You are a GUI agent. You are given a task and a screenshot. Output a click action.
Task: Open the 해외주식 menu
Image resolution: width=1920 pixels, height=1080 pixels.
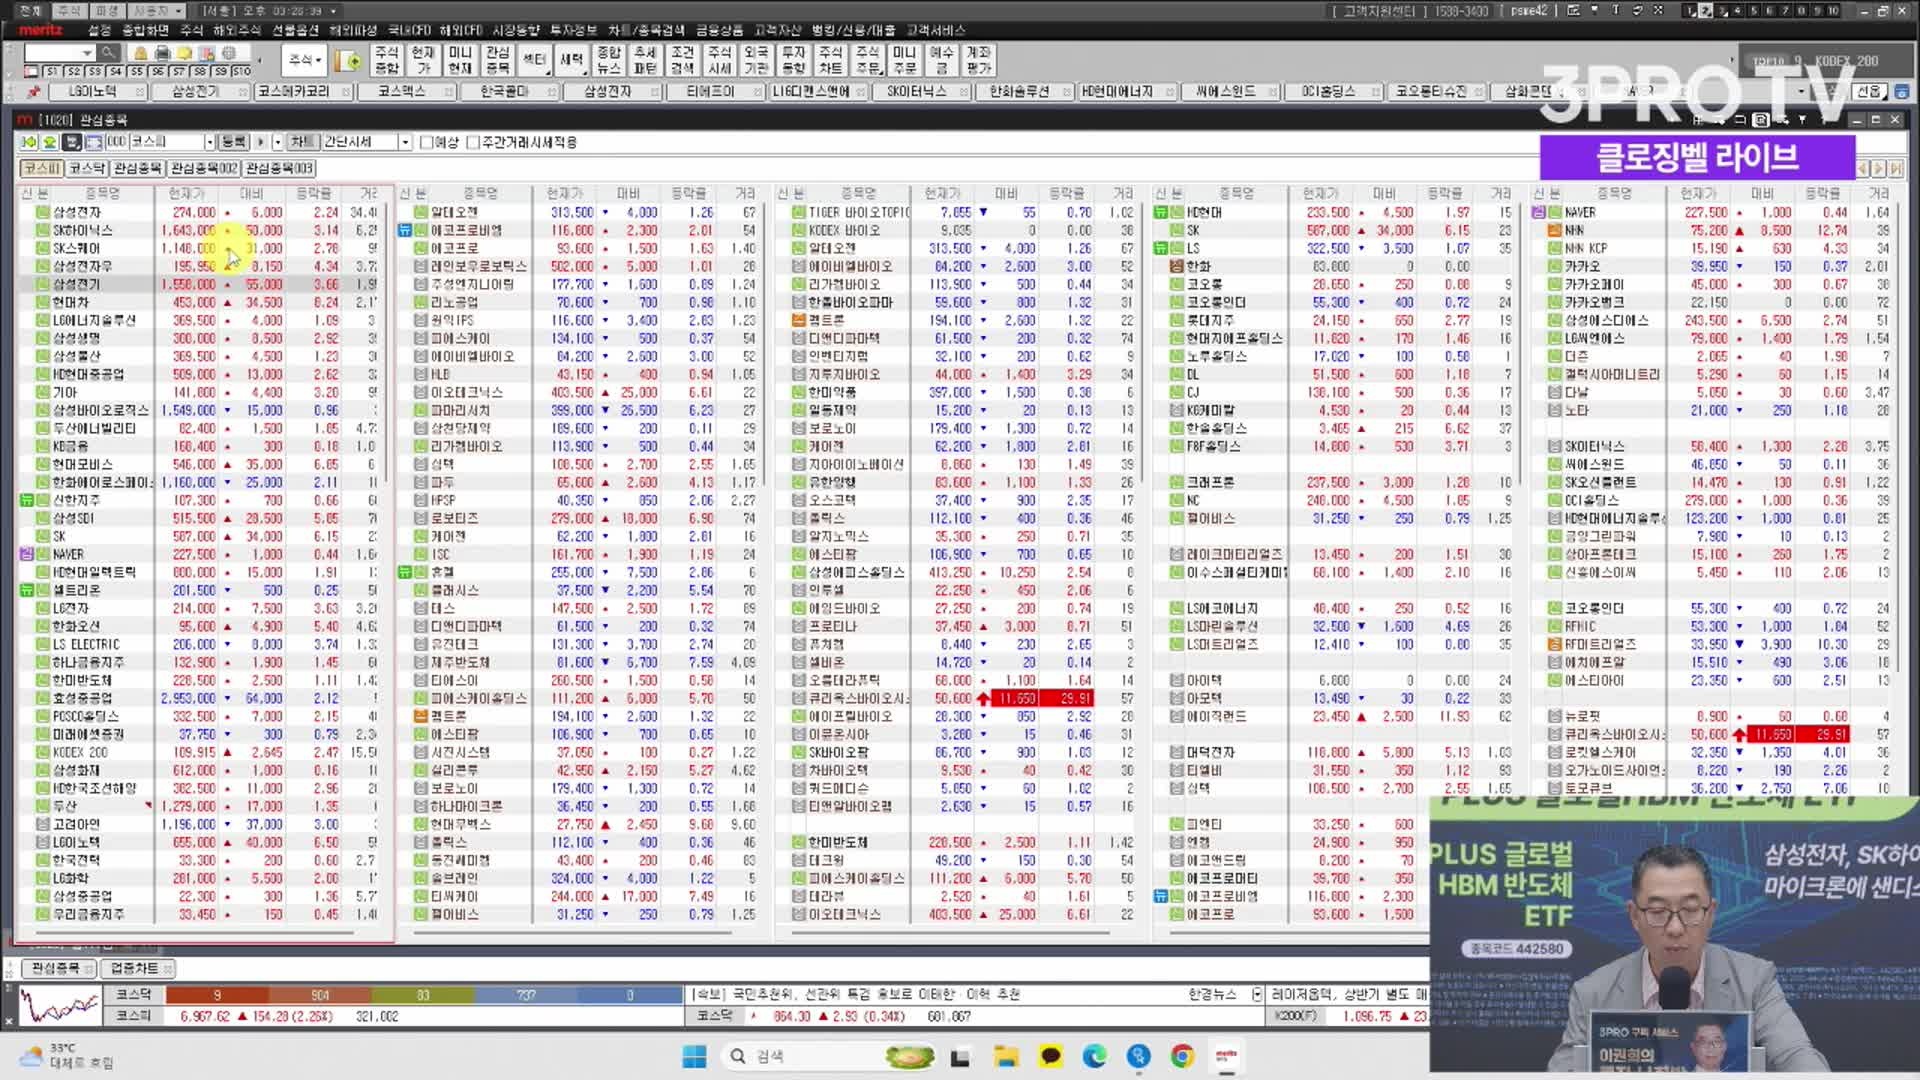(x=237, y=30)
